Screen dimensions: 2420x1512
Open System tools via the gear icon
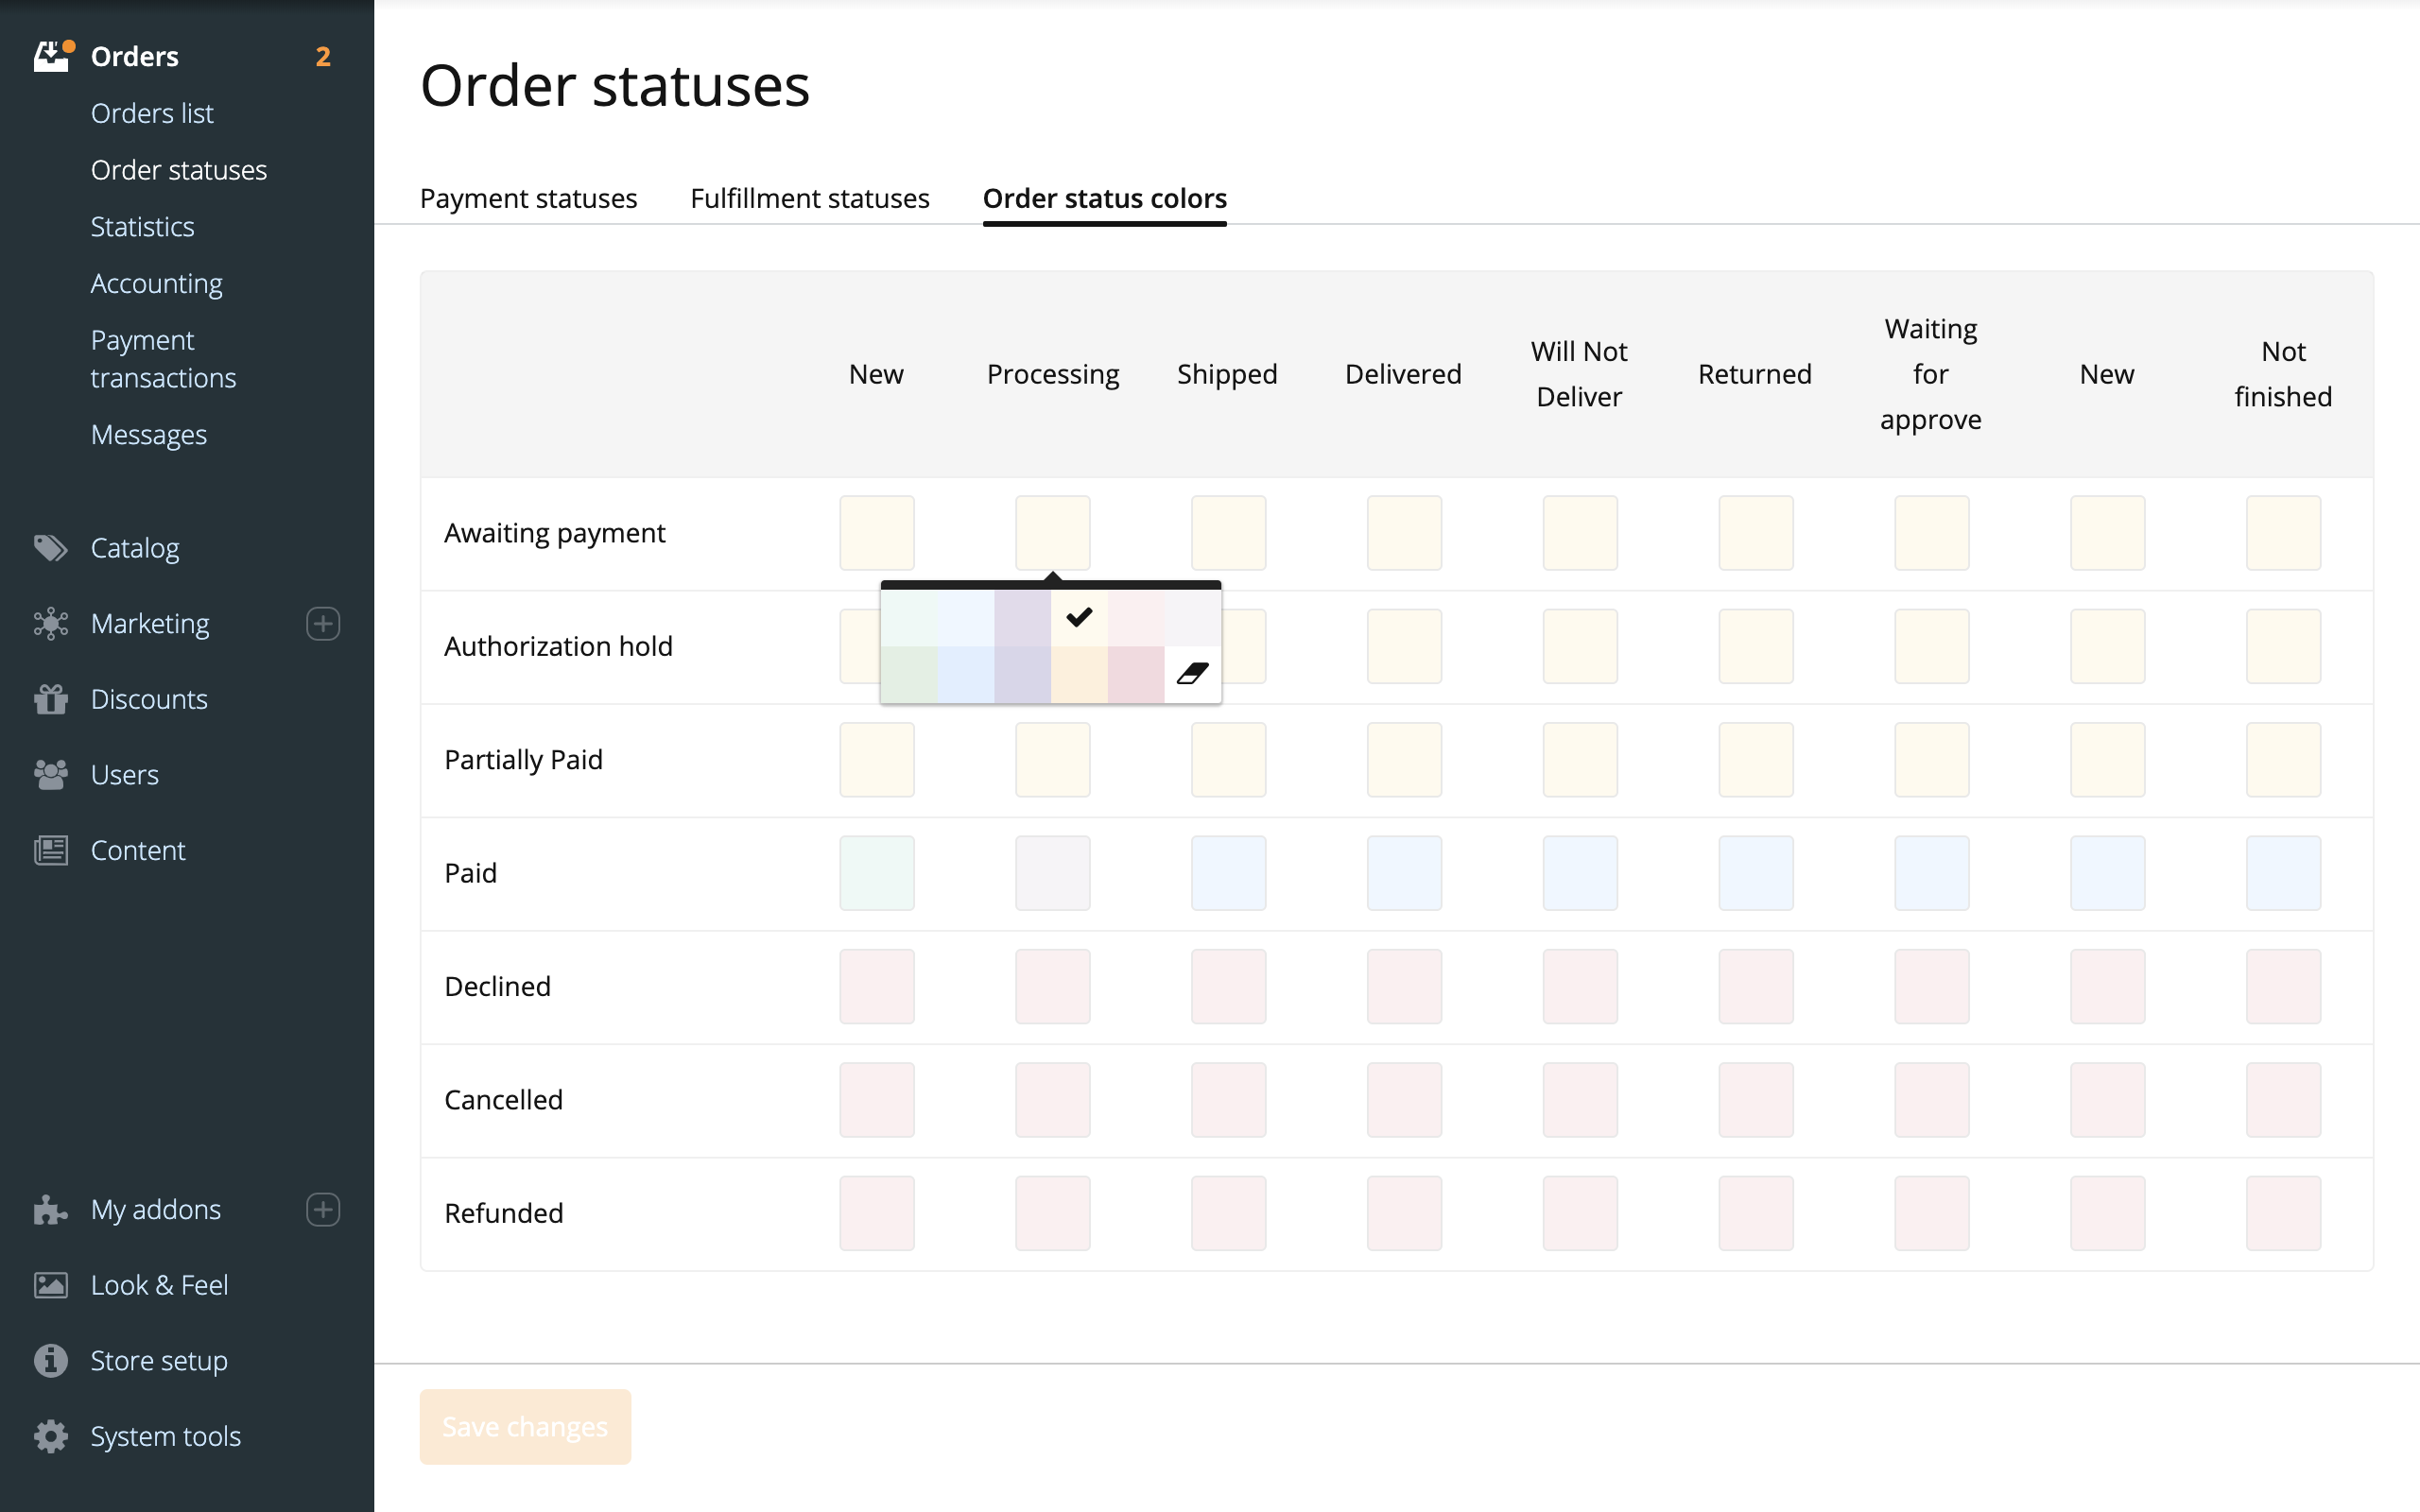(x=51, y=1436)
